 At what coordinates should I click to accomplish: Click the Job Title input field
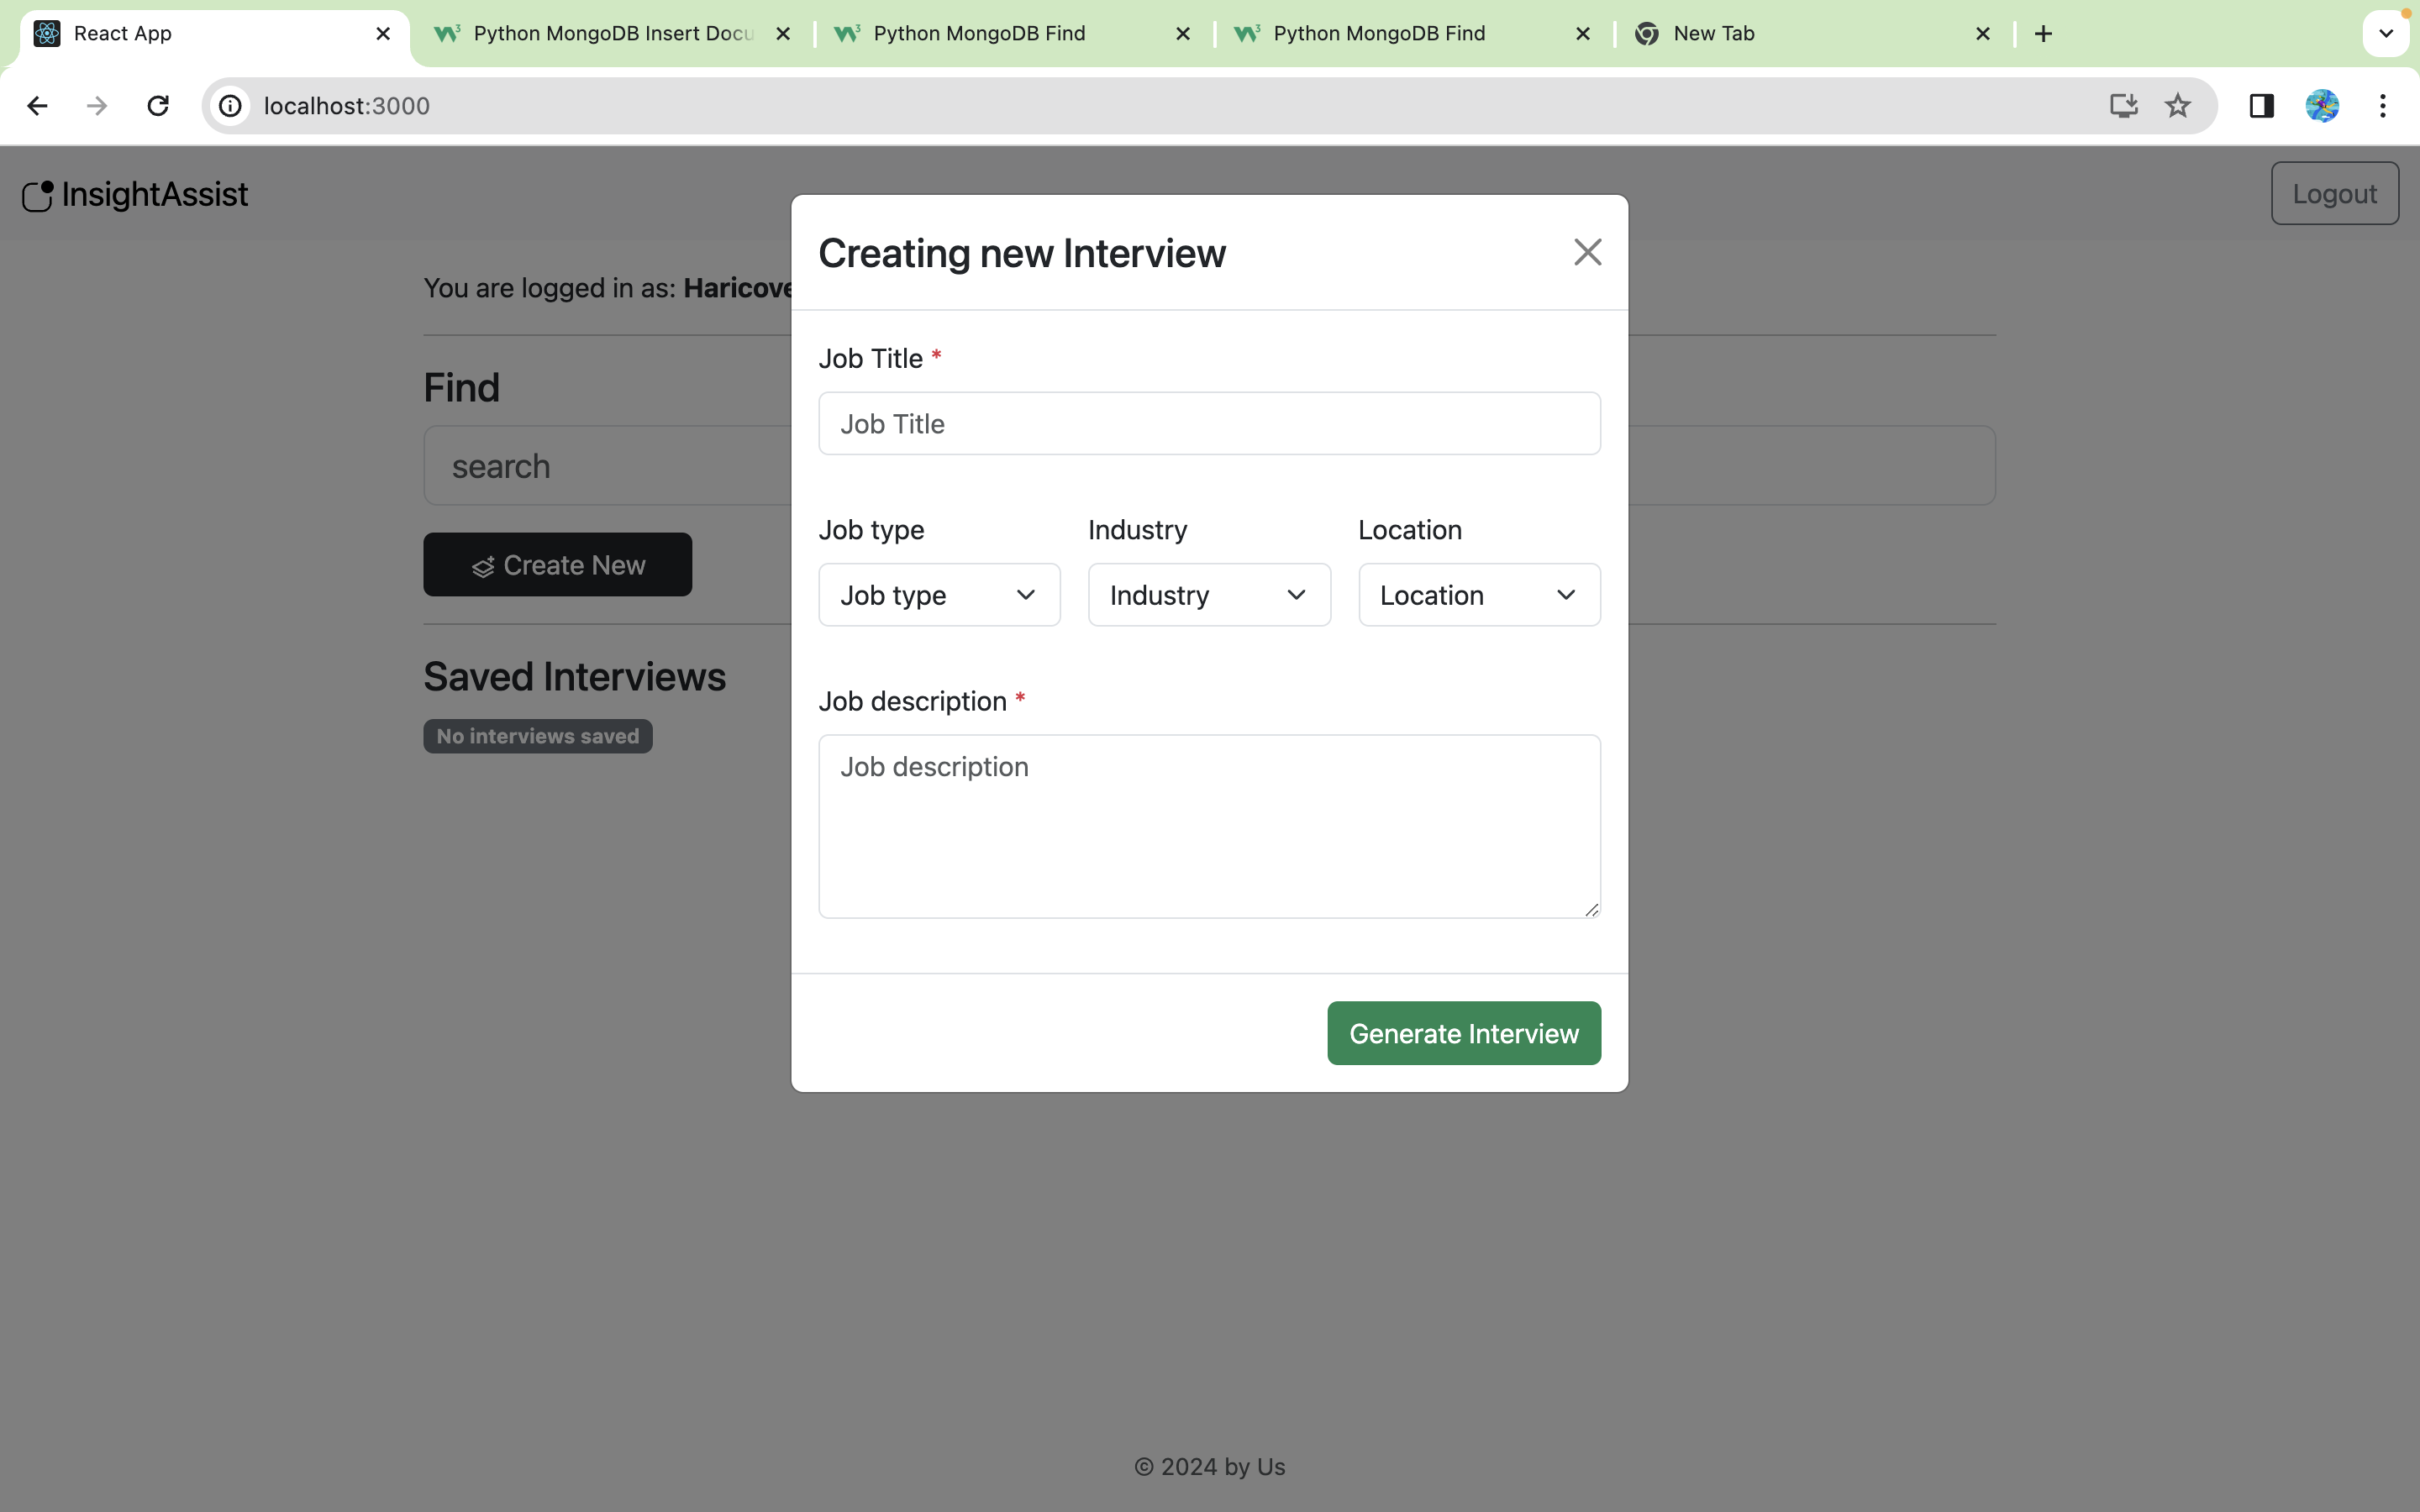coord(1208,424)
